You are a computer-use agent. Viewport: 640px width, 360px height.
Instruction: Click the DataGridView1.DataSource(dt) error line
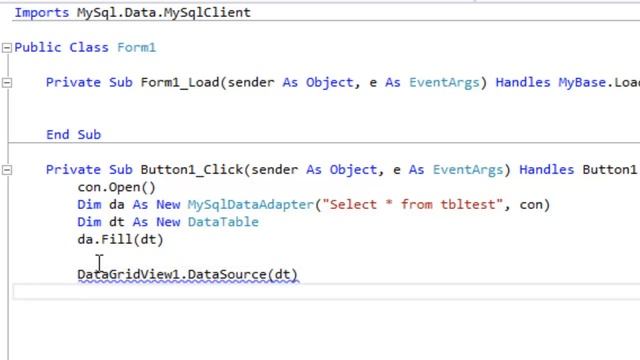[x=188, y=274]
